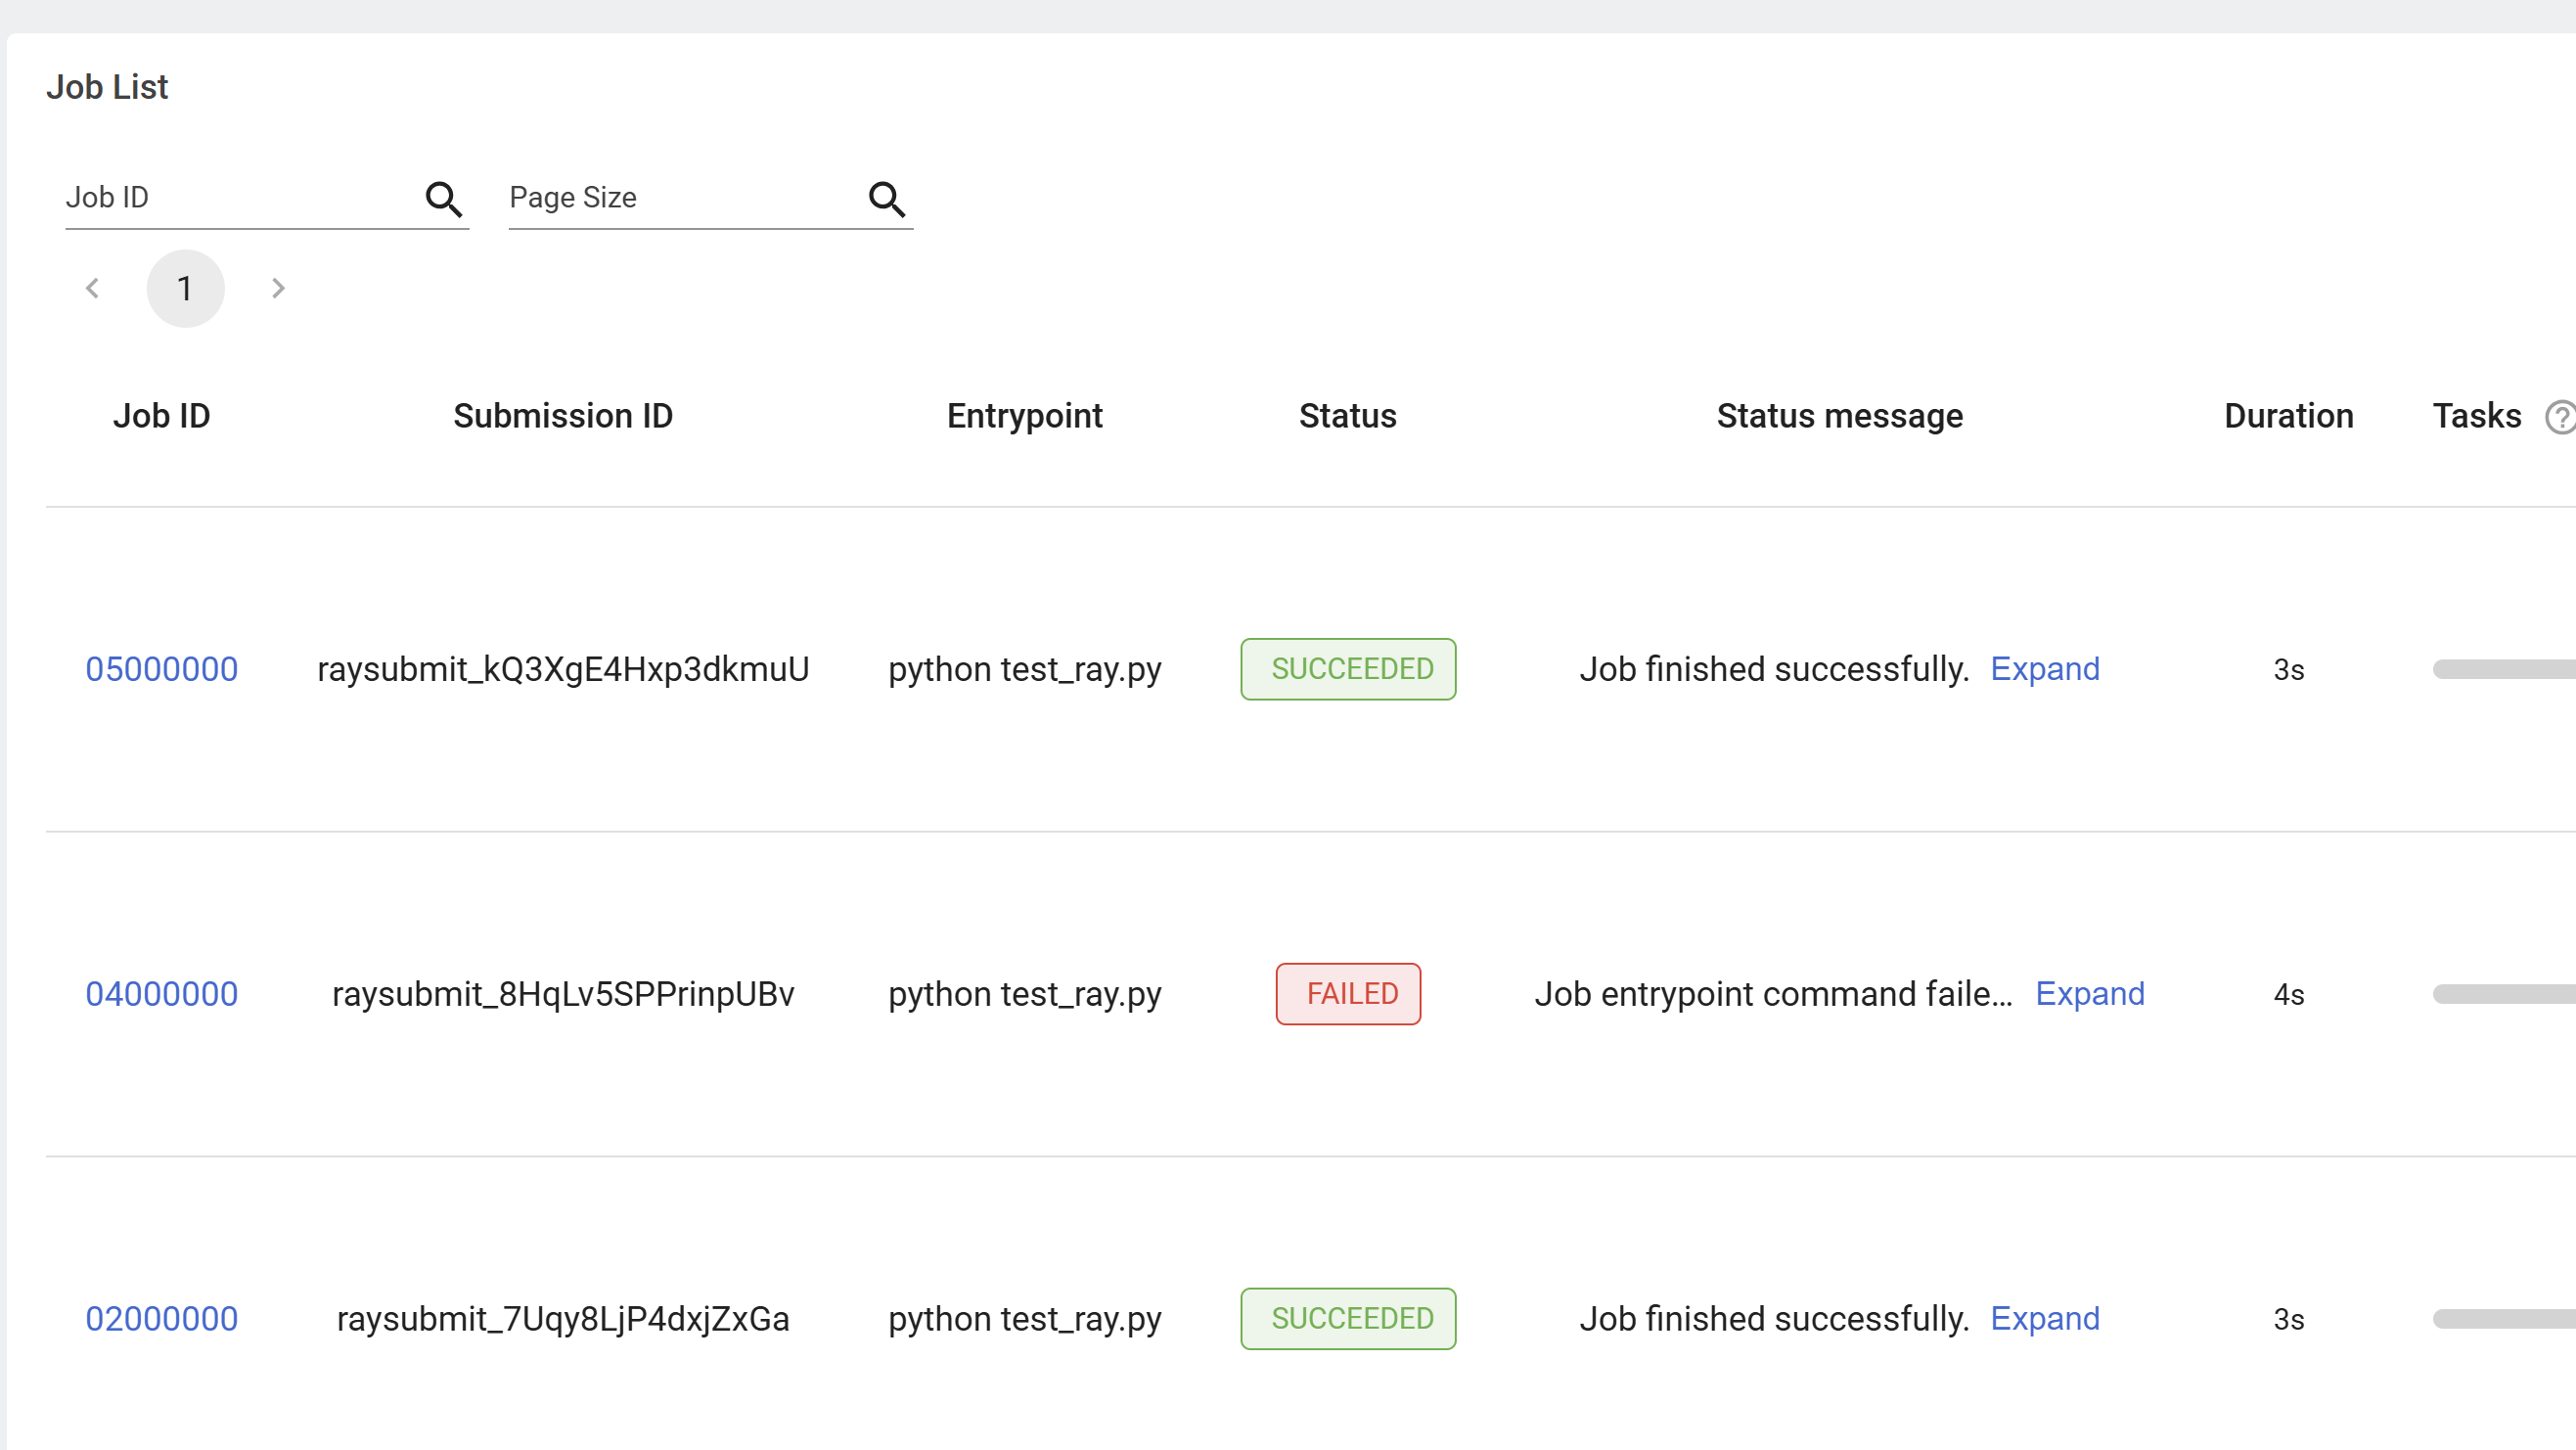
Task: Click the Page Size search magnifier icon
Action: pos(886,199)
